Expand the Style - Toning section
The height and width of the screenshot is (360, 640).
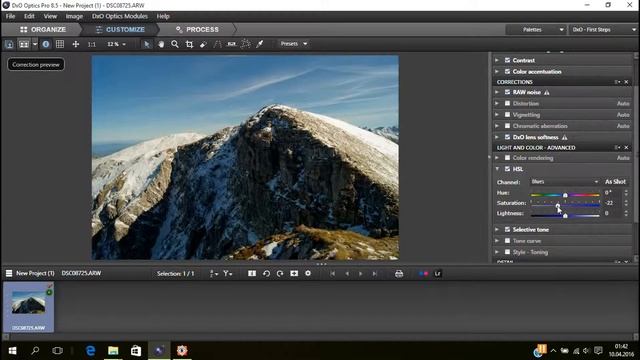pyautogui.click(x=497, y=252)
